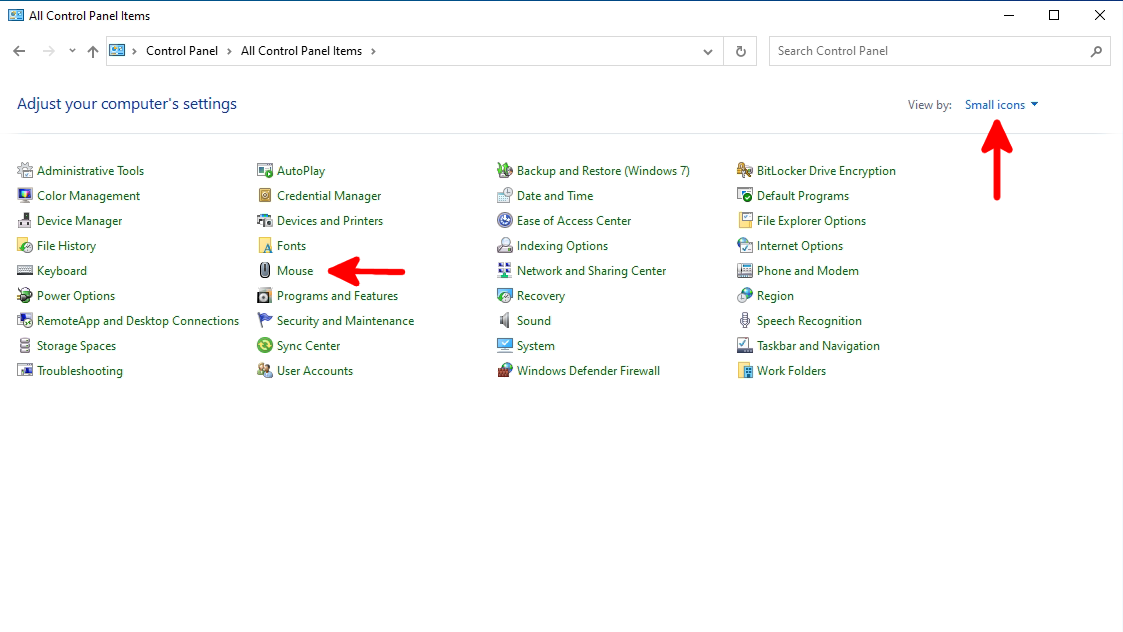Open the View by Small icons dropdown
The width and height of the screenshot is (1123, 632).
(x=1001, y=105)
